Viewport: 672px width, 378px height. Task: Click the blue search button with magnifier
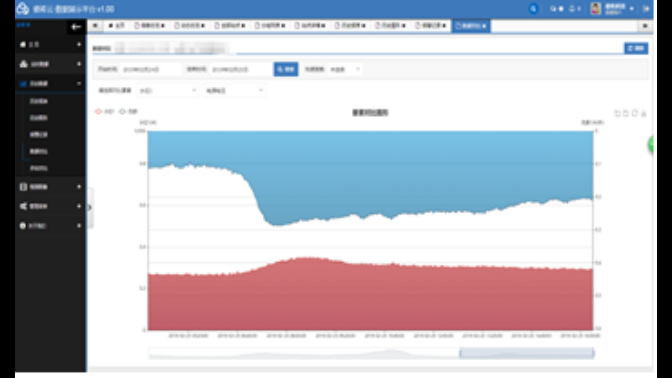[x=286, y=69]
